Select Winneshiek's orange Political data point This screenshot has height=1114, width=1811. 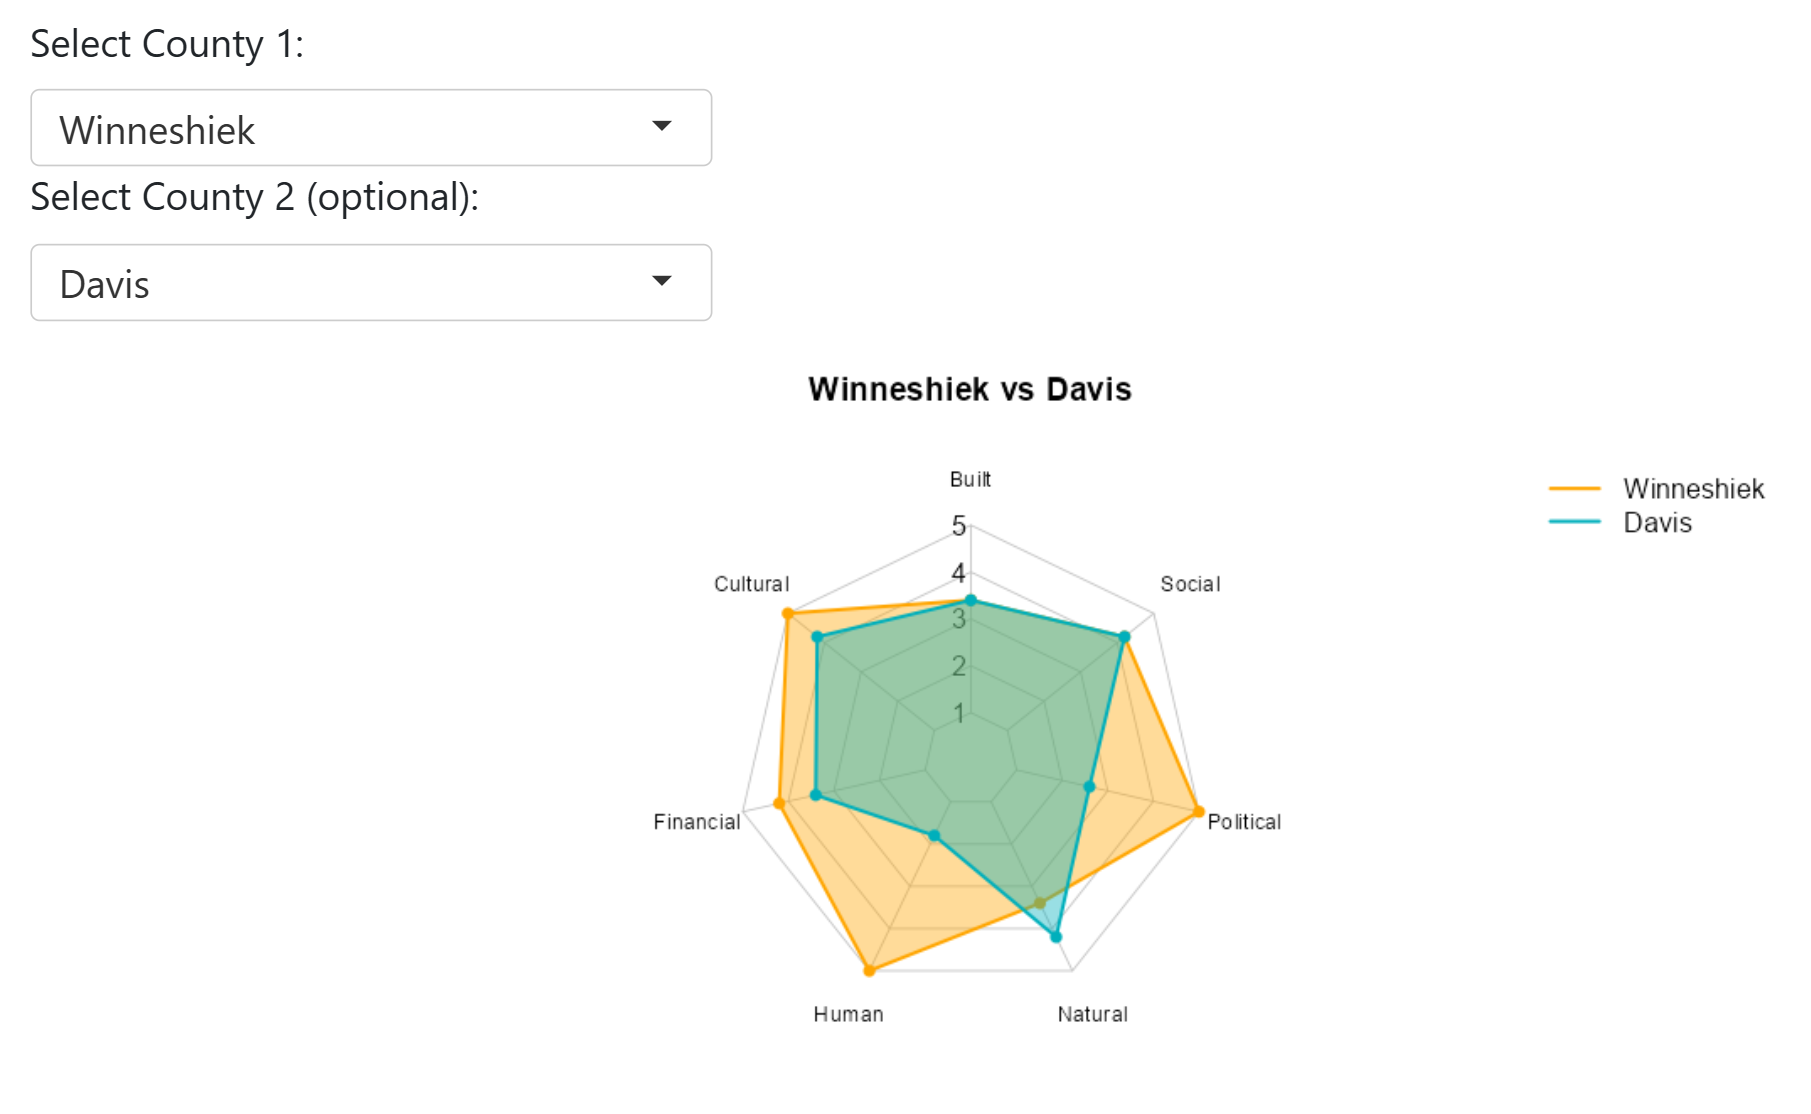(x=1198, y=812)
